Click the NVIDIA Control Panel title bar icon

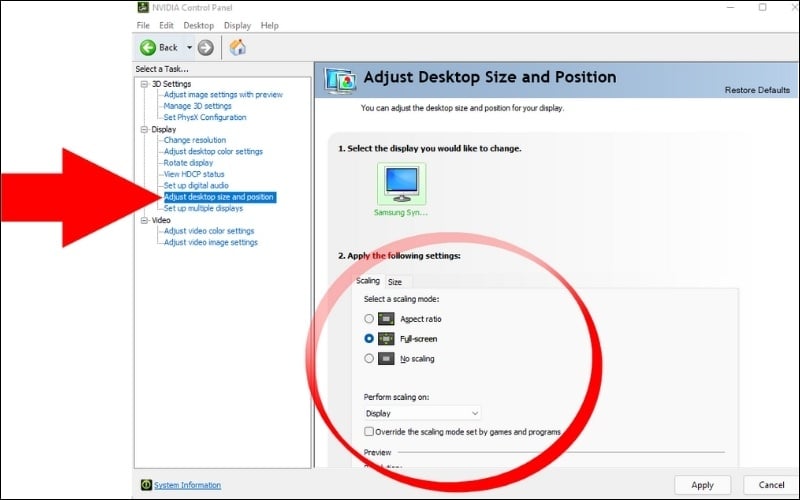[142, 8]
